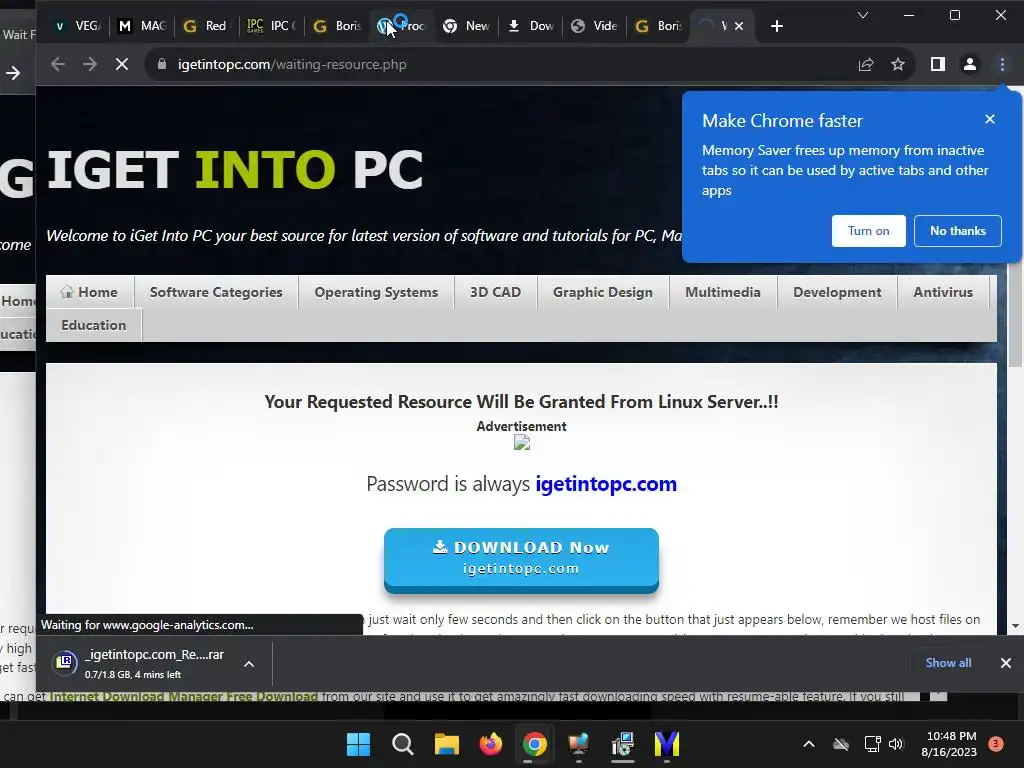Open the Education menu
Viewport: 1024px width, 768px height.
pyautogui.click(x=94, y=325)
